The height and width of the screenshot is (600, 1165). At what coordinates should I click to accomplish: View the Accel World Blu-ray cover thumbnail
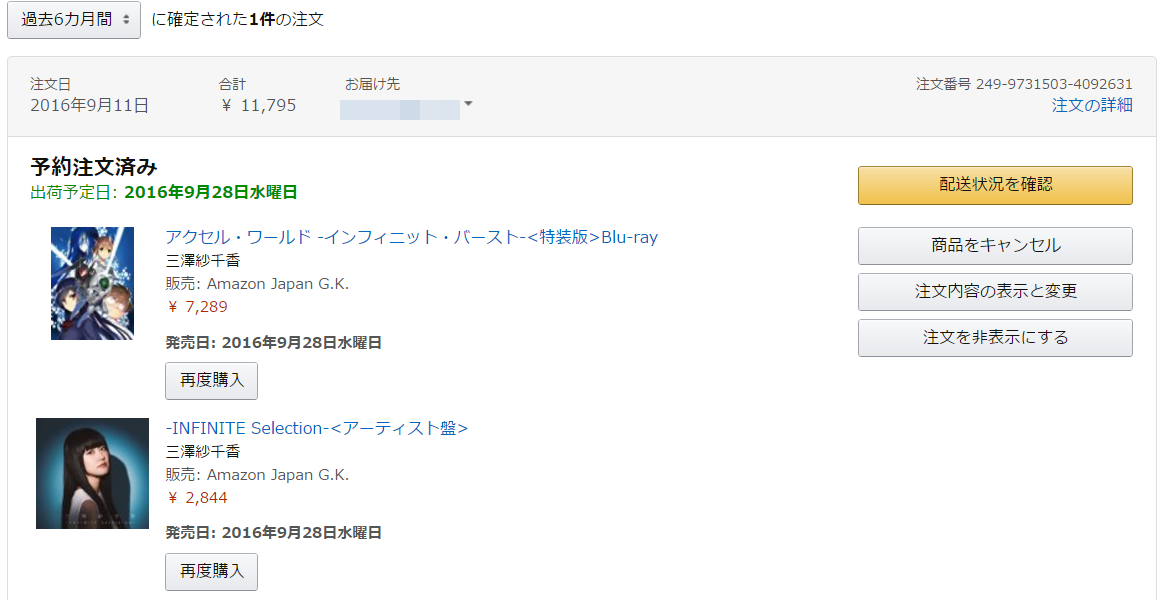point(93,283)
